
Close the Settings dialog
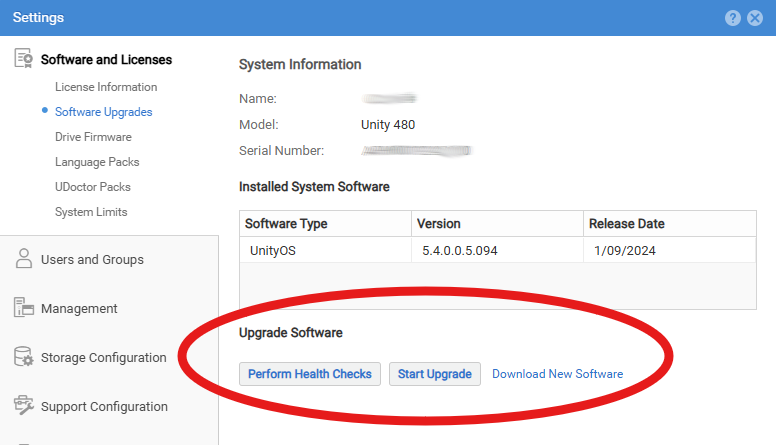[x=755, y=18]
